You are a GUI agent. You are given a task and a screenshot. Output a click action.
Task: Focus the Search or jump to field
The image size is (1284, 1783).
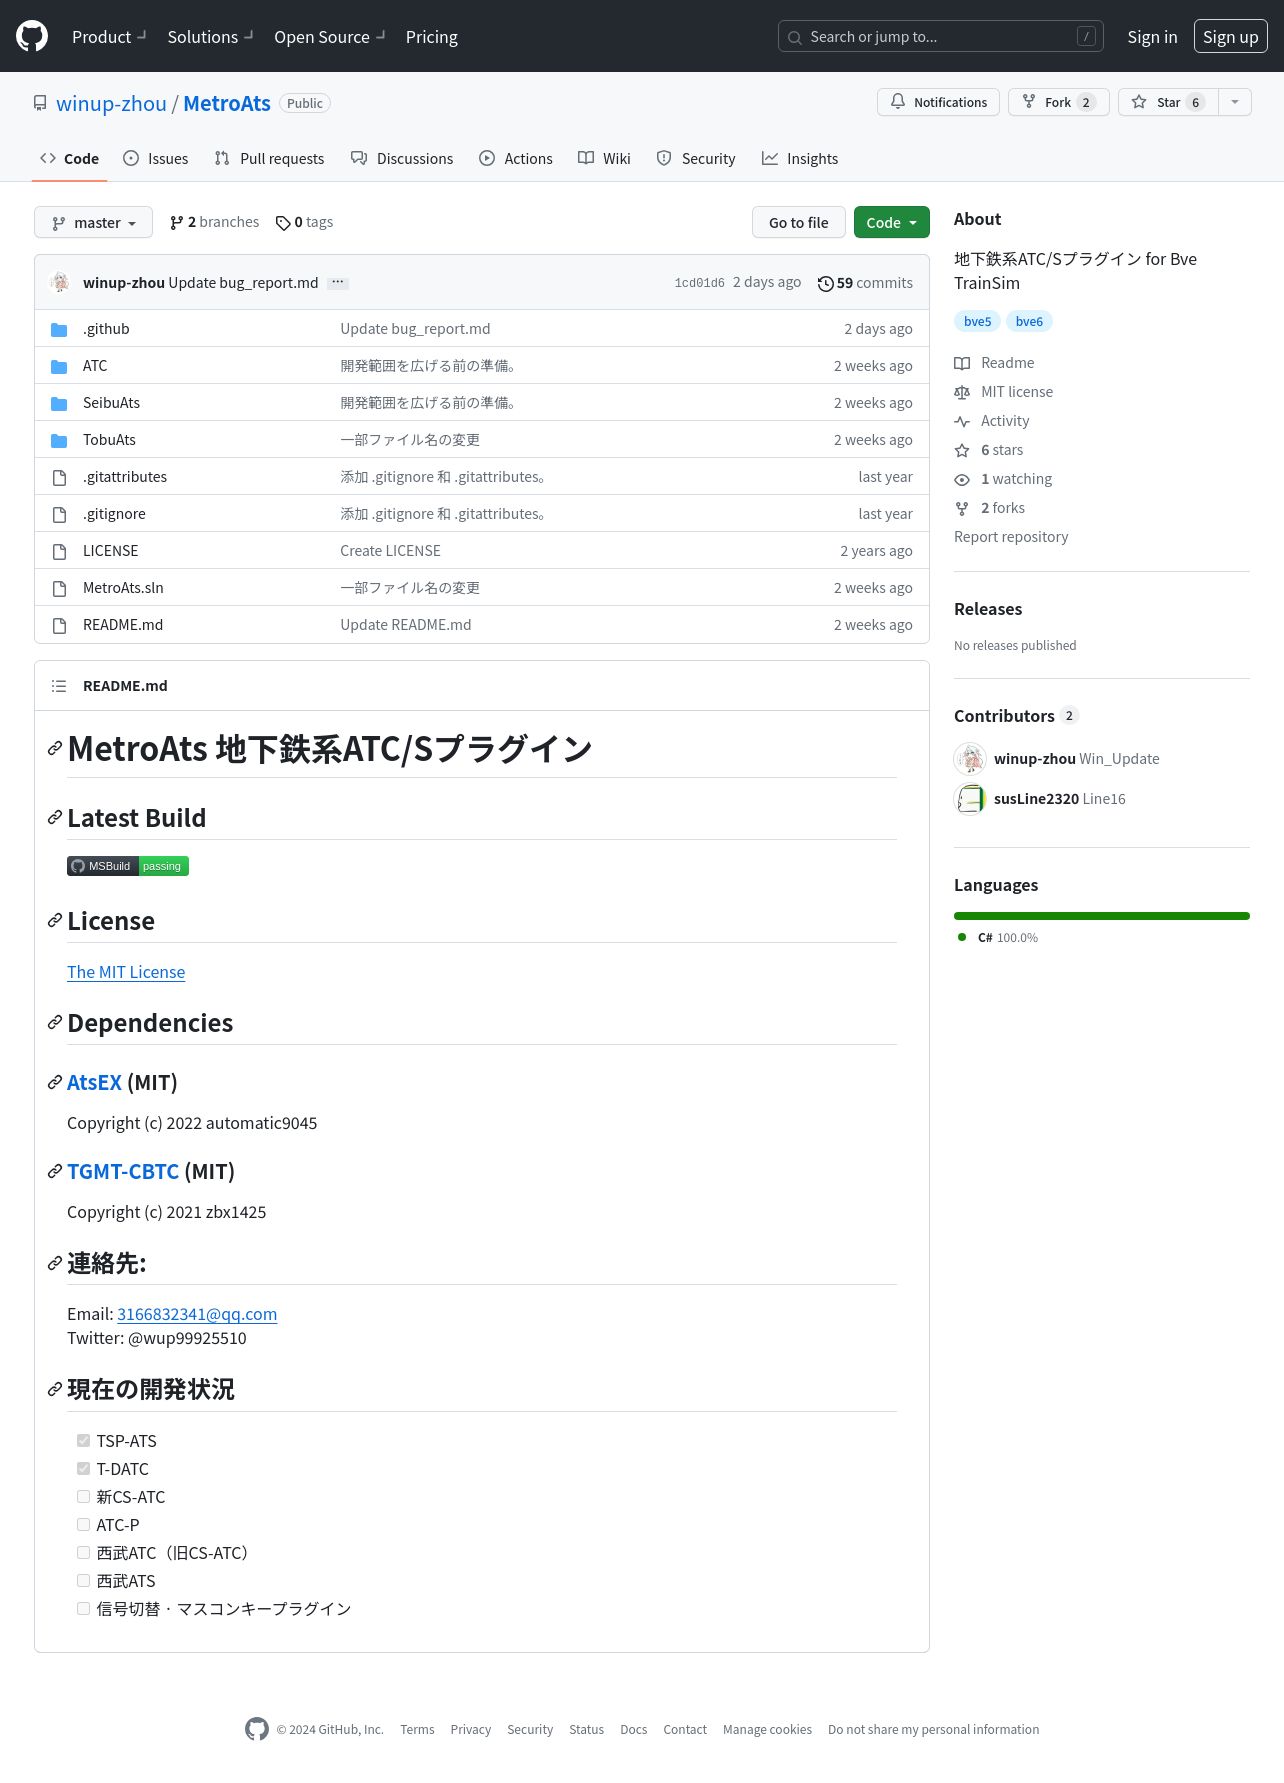point(941,36)
